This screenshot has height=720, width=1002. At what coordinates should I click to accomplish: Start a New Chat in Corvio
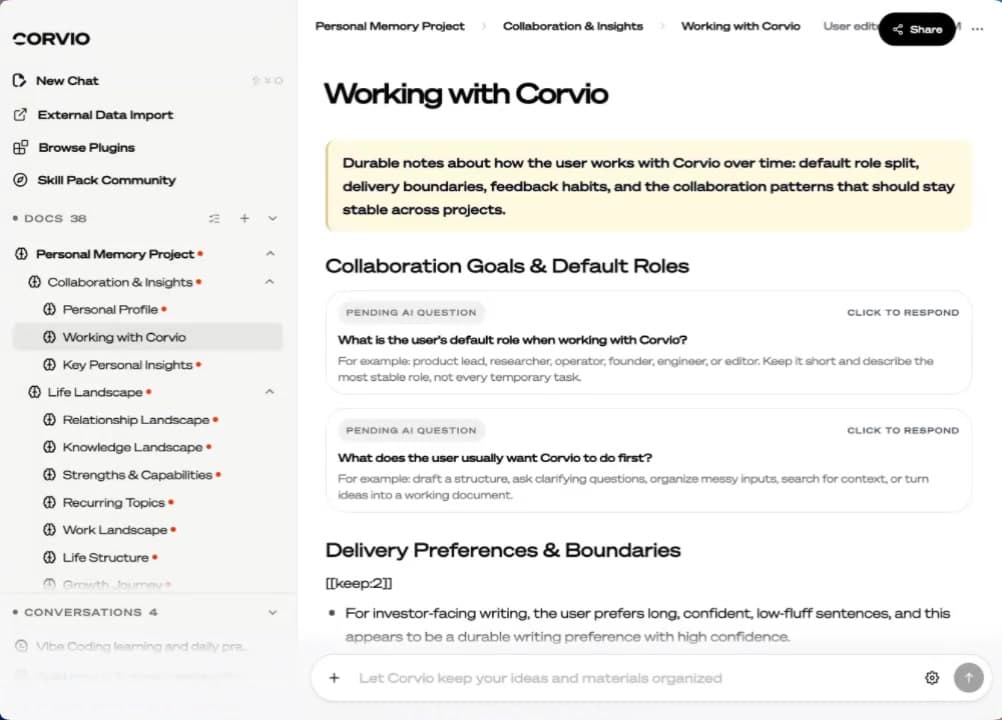(x=66, y=80)
